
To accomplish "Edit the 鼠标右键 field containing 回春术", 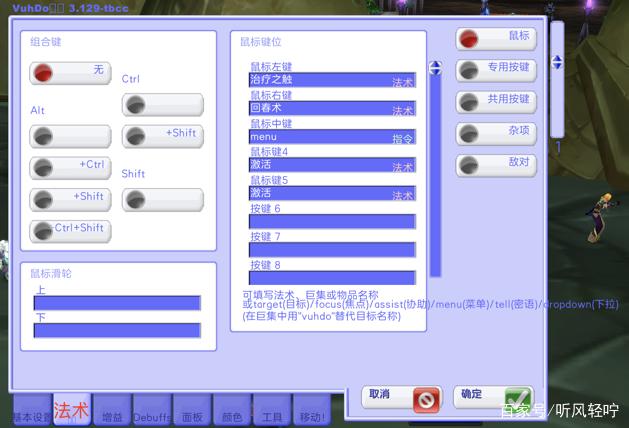I will pos(332,108).
